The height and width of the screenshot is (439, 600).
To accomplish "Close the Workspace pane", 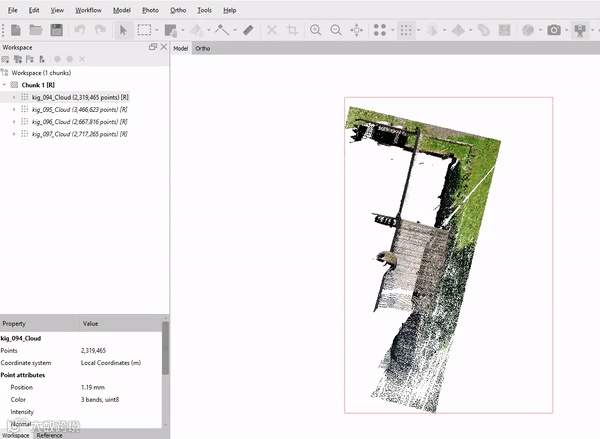I will coord(163,47).
